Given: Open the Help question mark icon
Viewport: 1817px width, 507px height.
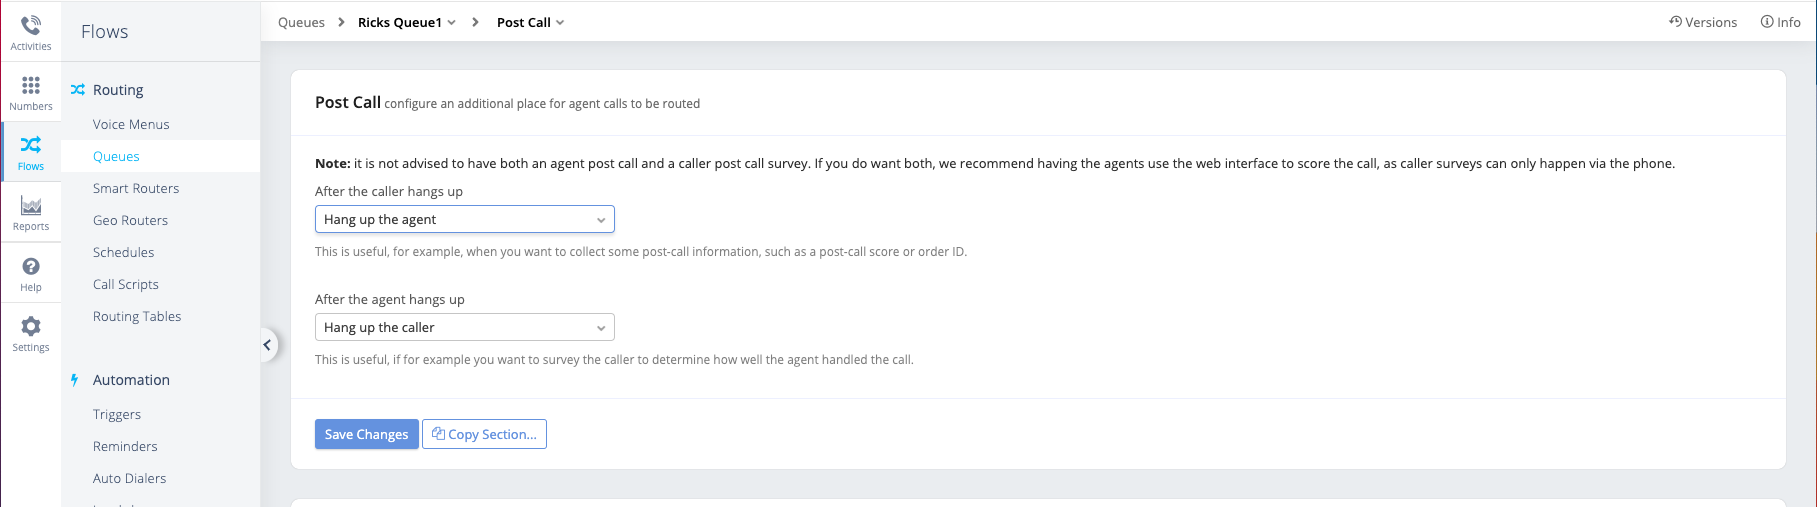Looking at the screenshot, I should tap(31, 267).
